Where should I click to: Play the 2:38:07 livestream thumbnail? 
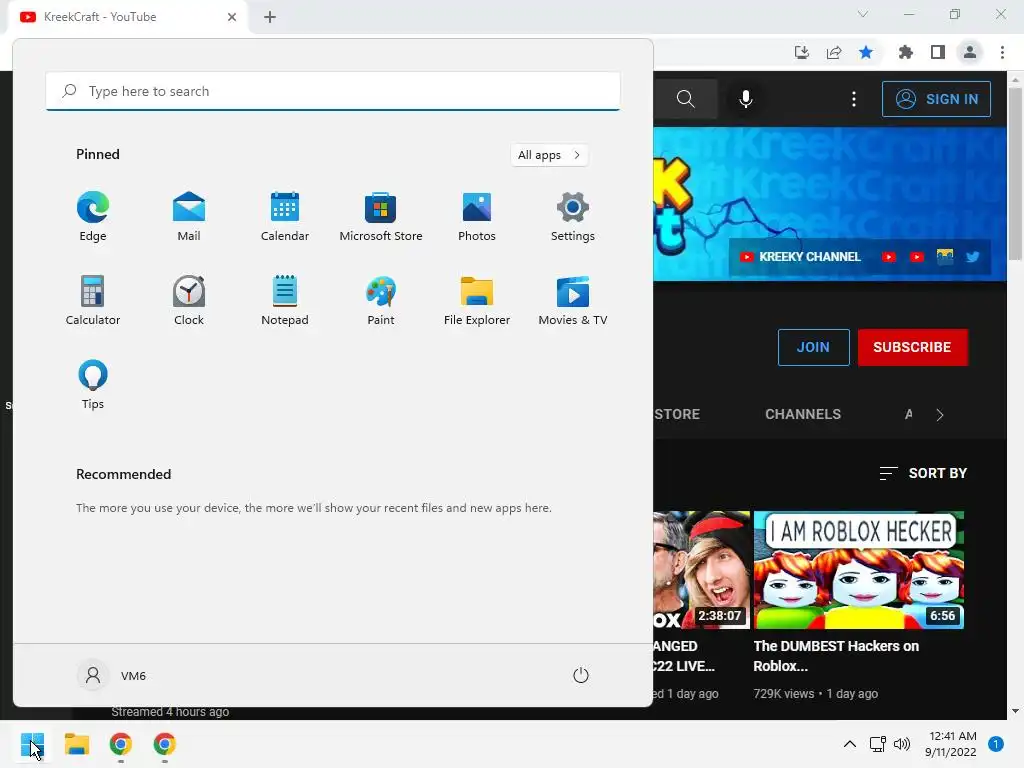[701, 570]
